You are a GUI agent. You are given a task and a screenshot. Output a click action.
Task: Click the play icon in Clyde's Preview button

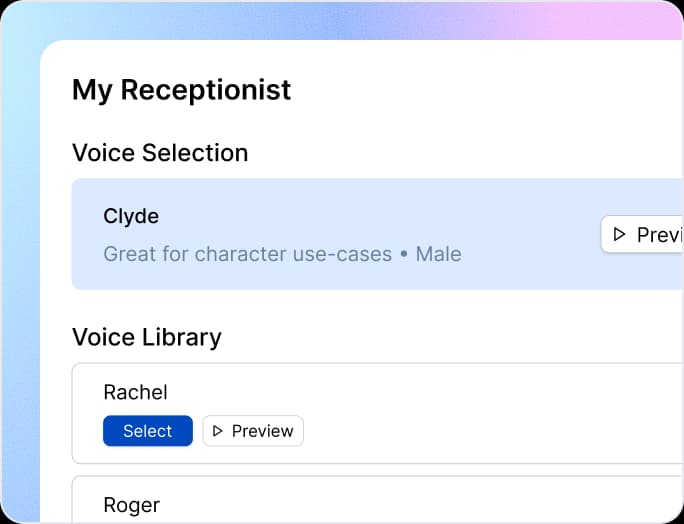point(619,234)
